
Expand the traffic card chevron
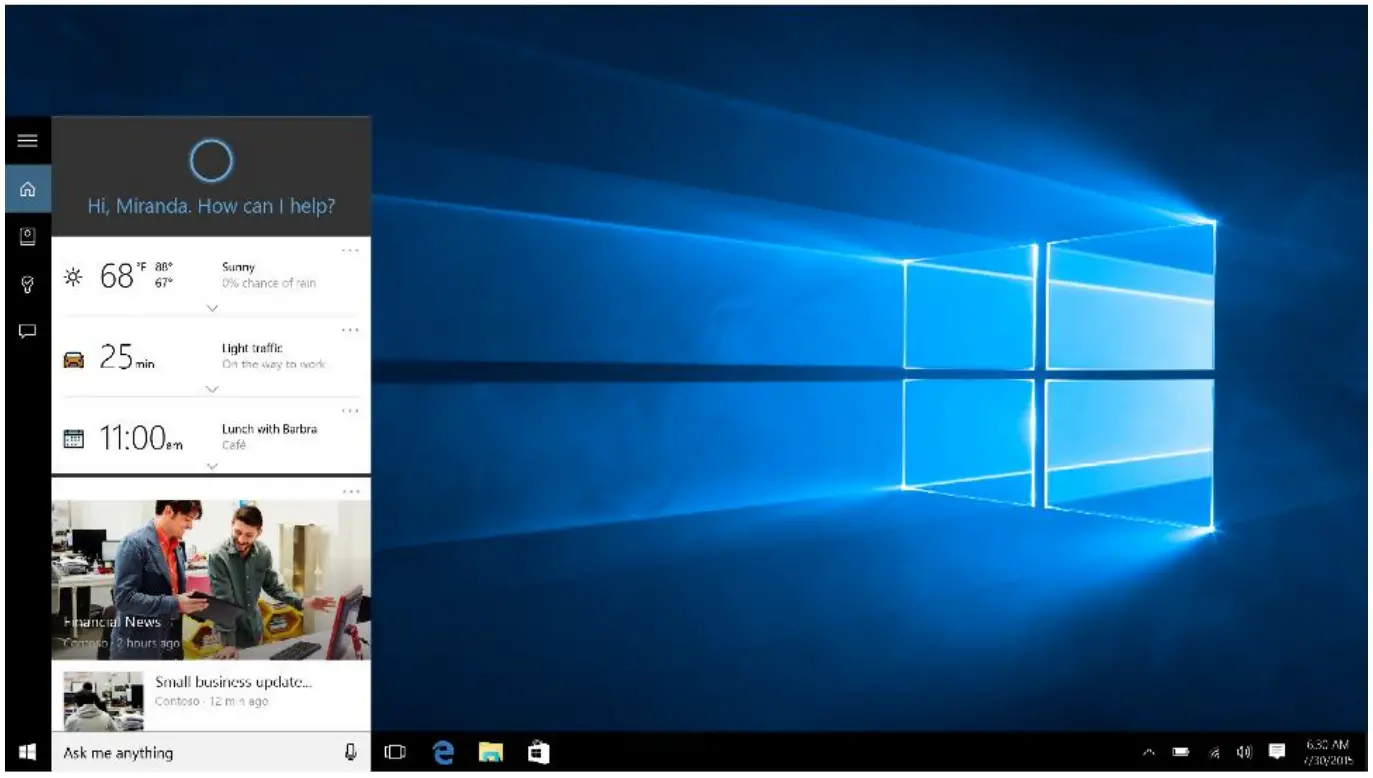point(211,388)
